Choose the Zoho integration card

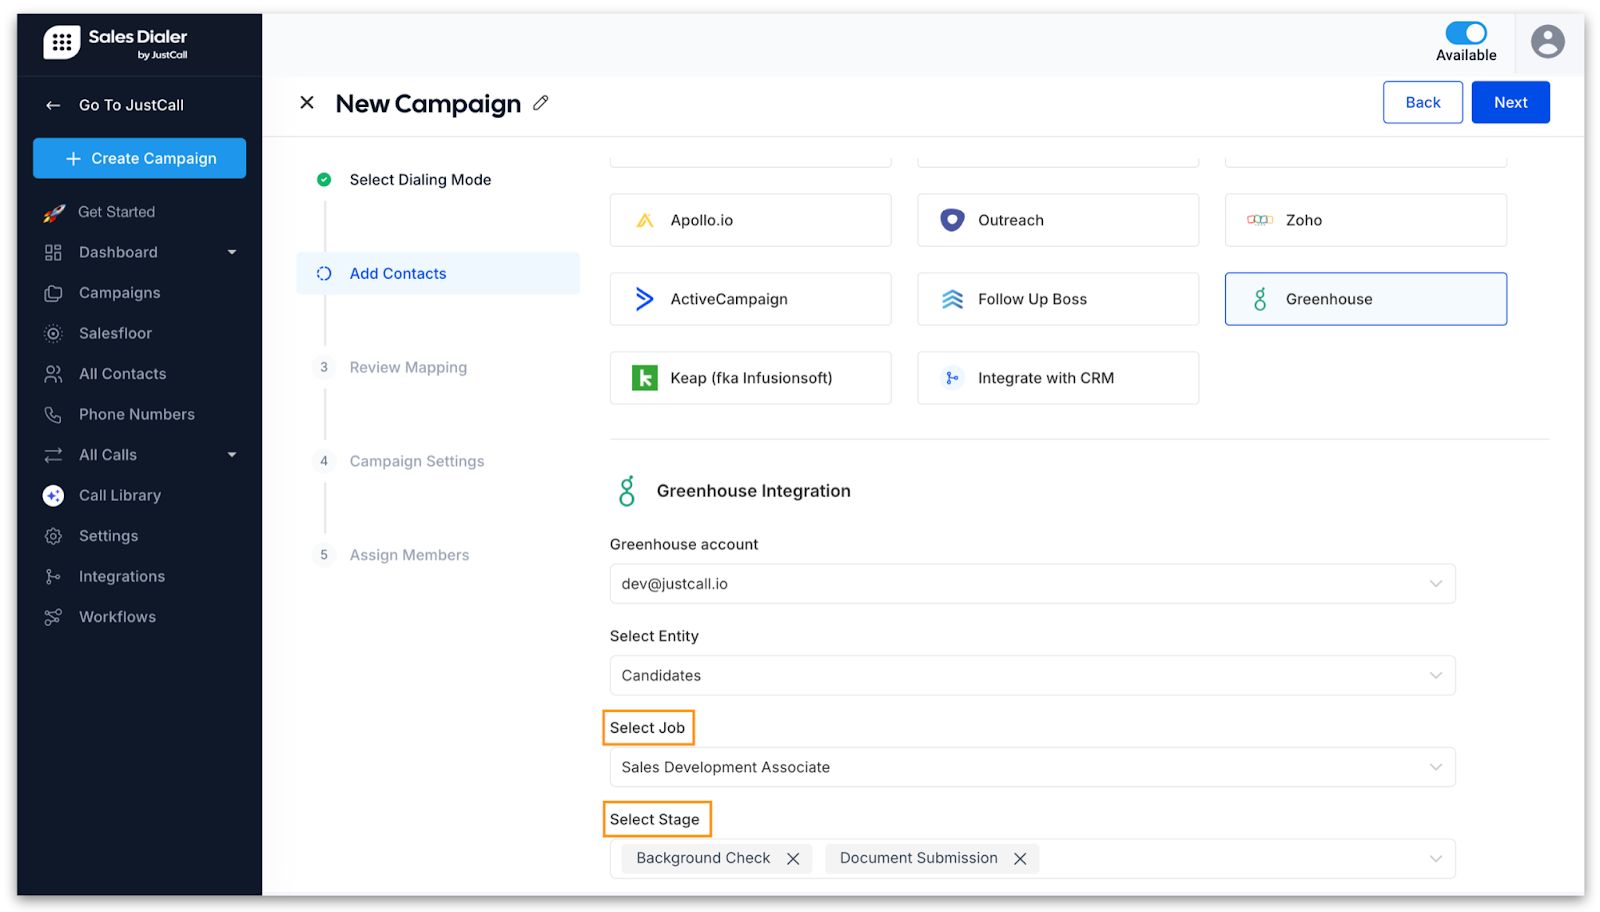point(1365,220)
